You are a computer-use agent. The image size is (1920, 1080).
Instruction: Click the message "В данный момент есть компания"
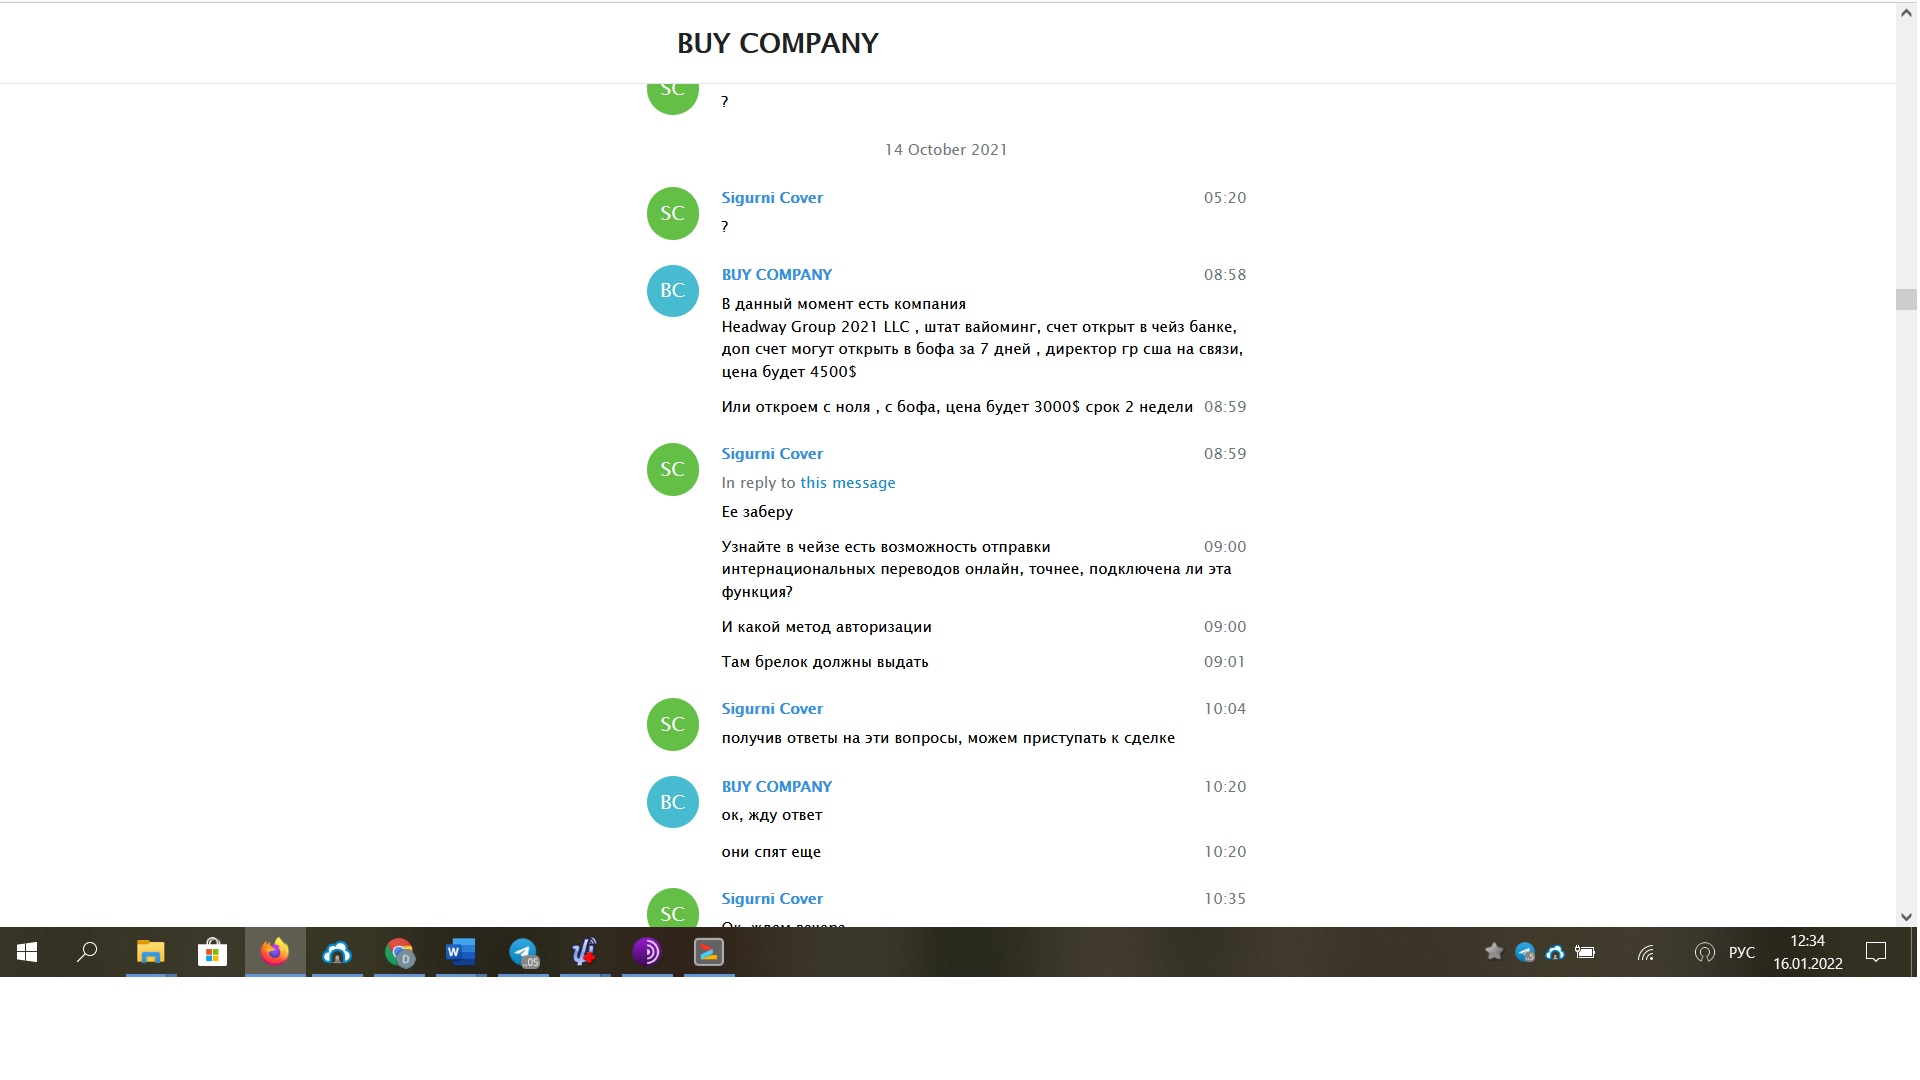click(x=844, y=304)
